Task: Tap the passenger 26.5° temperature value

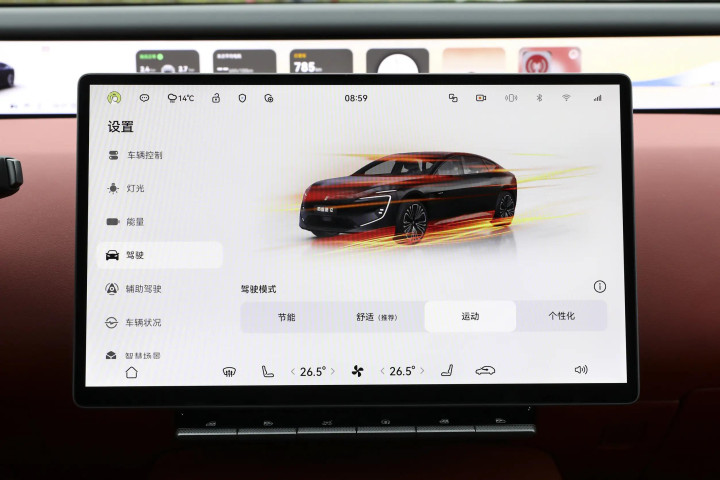Action: [x=402, y=371]
